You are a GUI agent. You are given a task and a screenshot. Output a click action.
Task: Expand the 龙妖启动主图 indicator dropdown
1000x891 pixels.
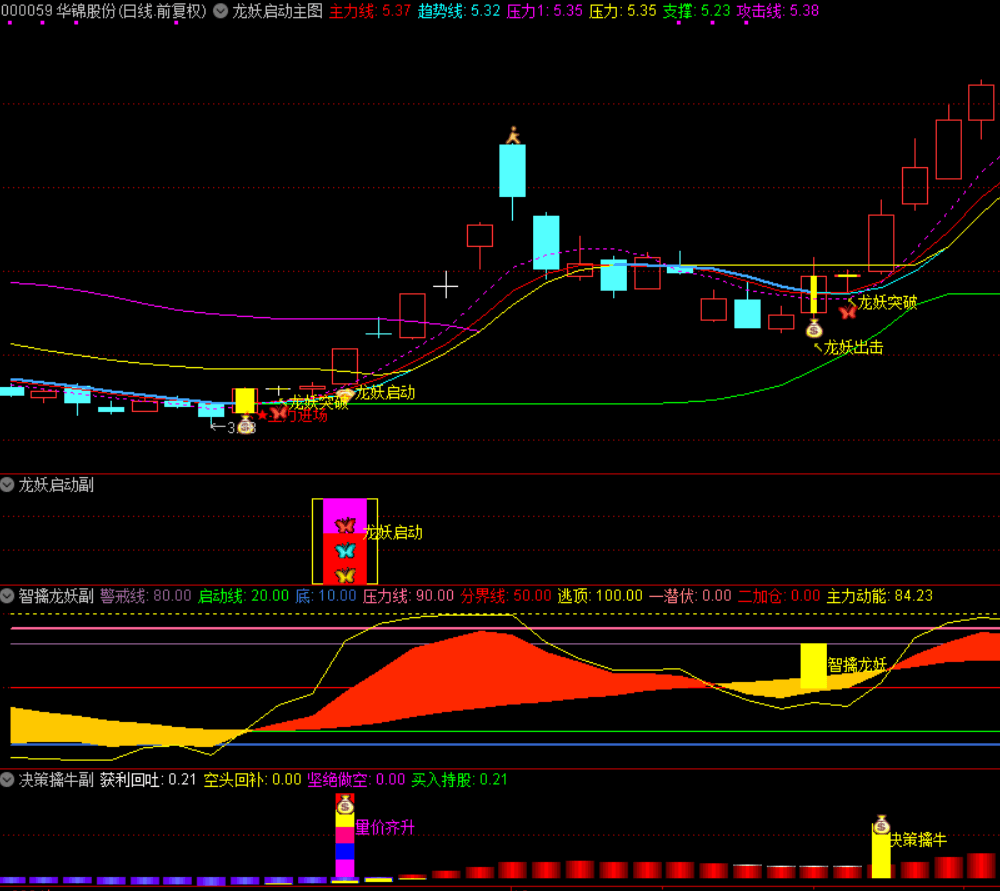[220, 12]
